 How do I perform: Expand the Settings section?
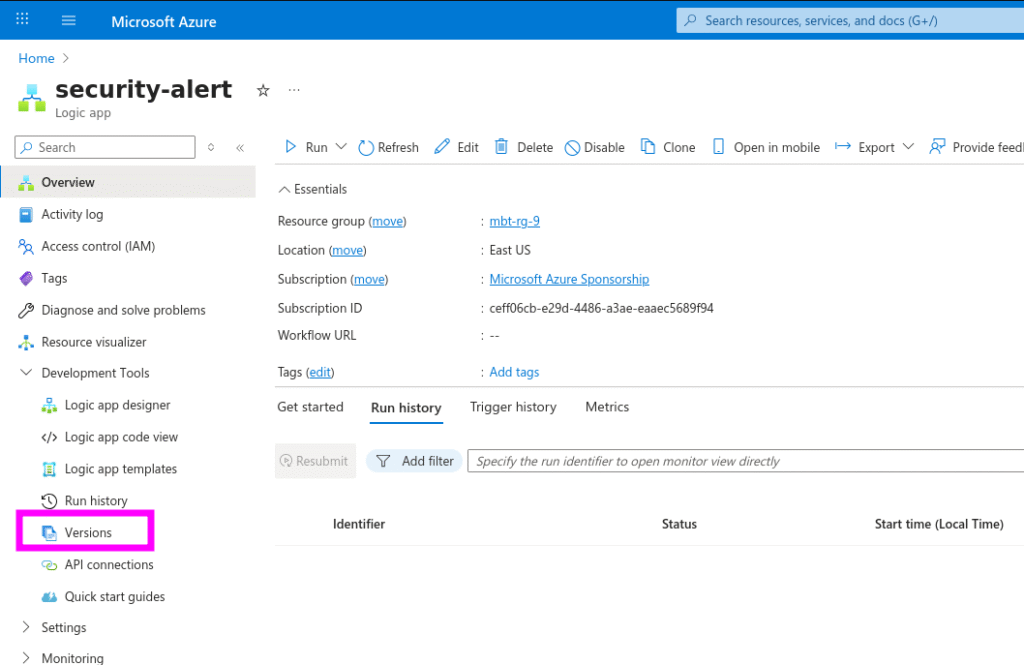[26, 628]
